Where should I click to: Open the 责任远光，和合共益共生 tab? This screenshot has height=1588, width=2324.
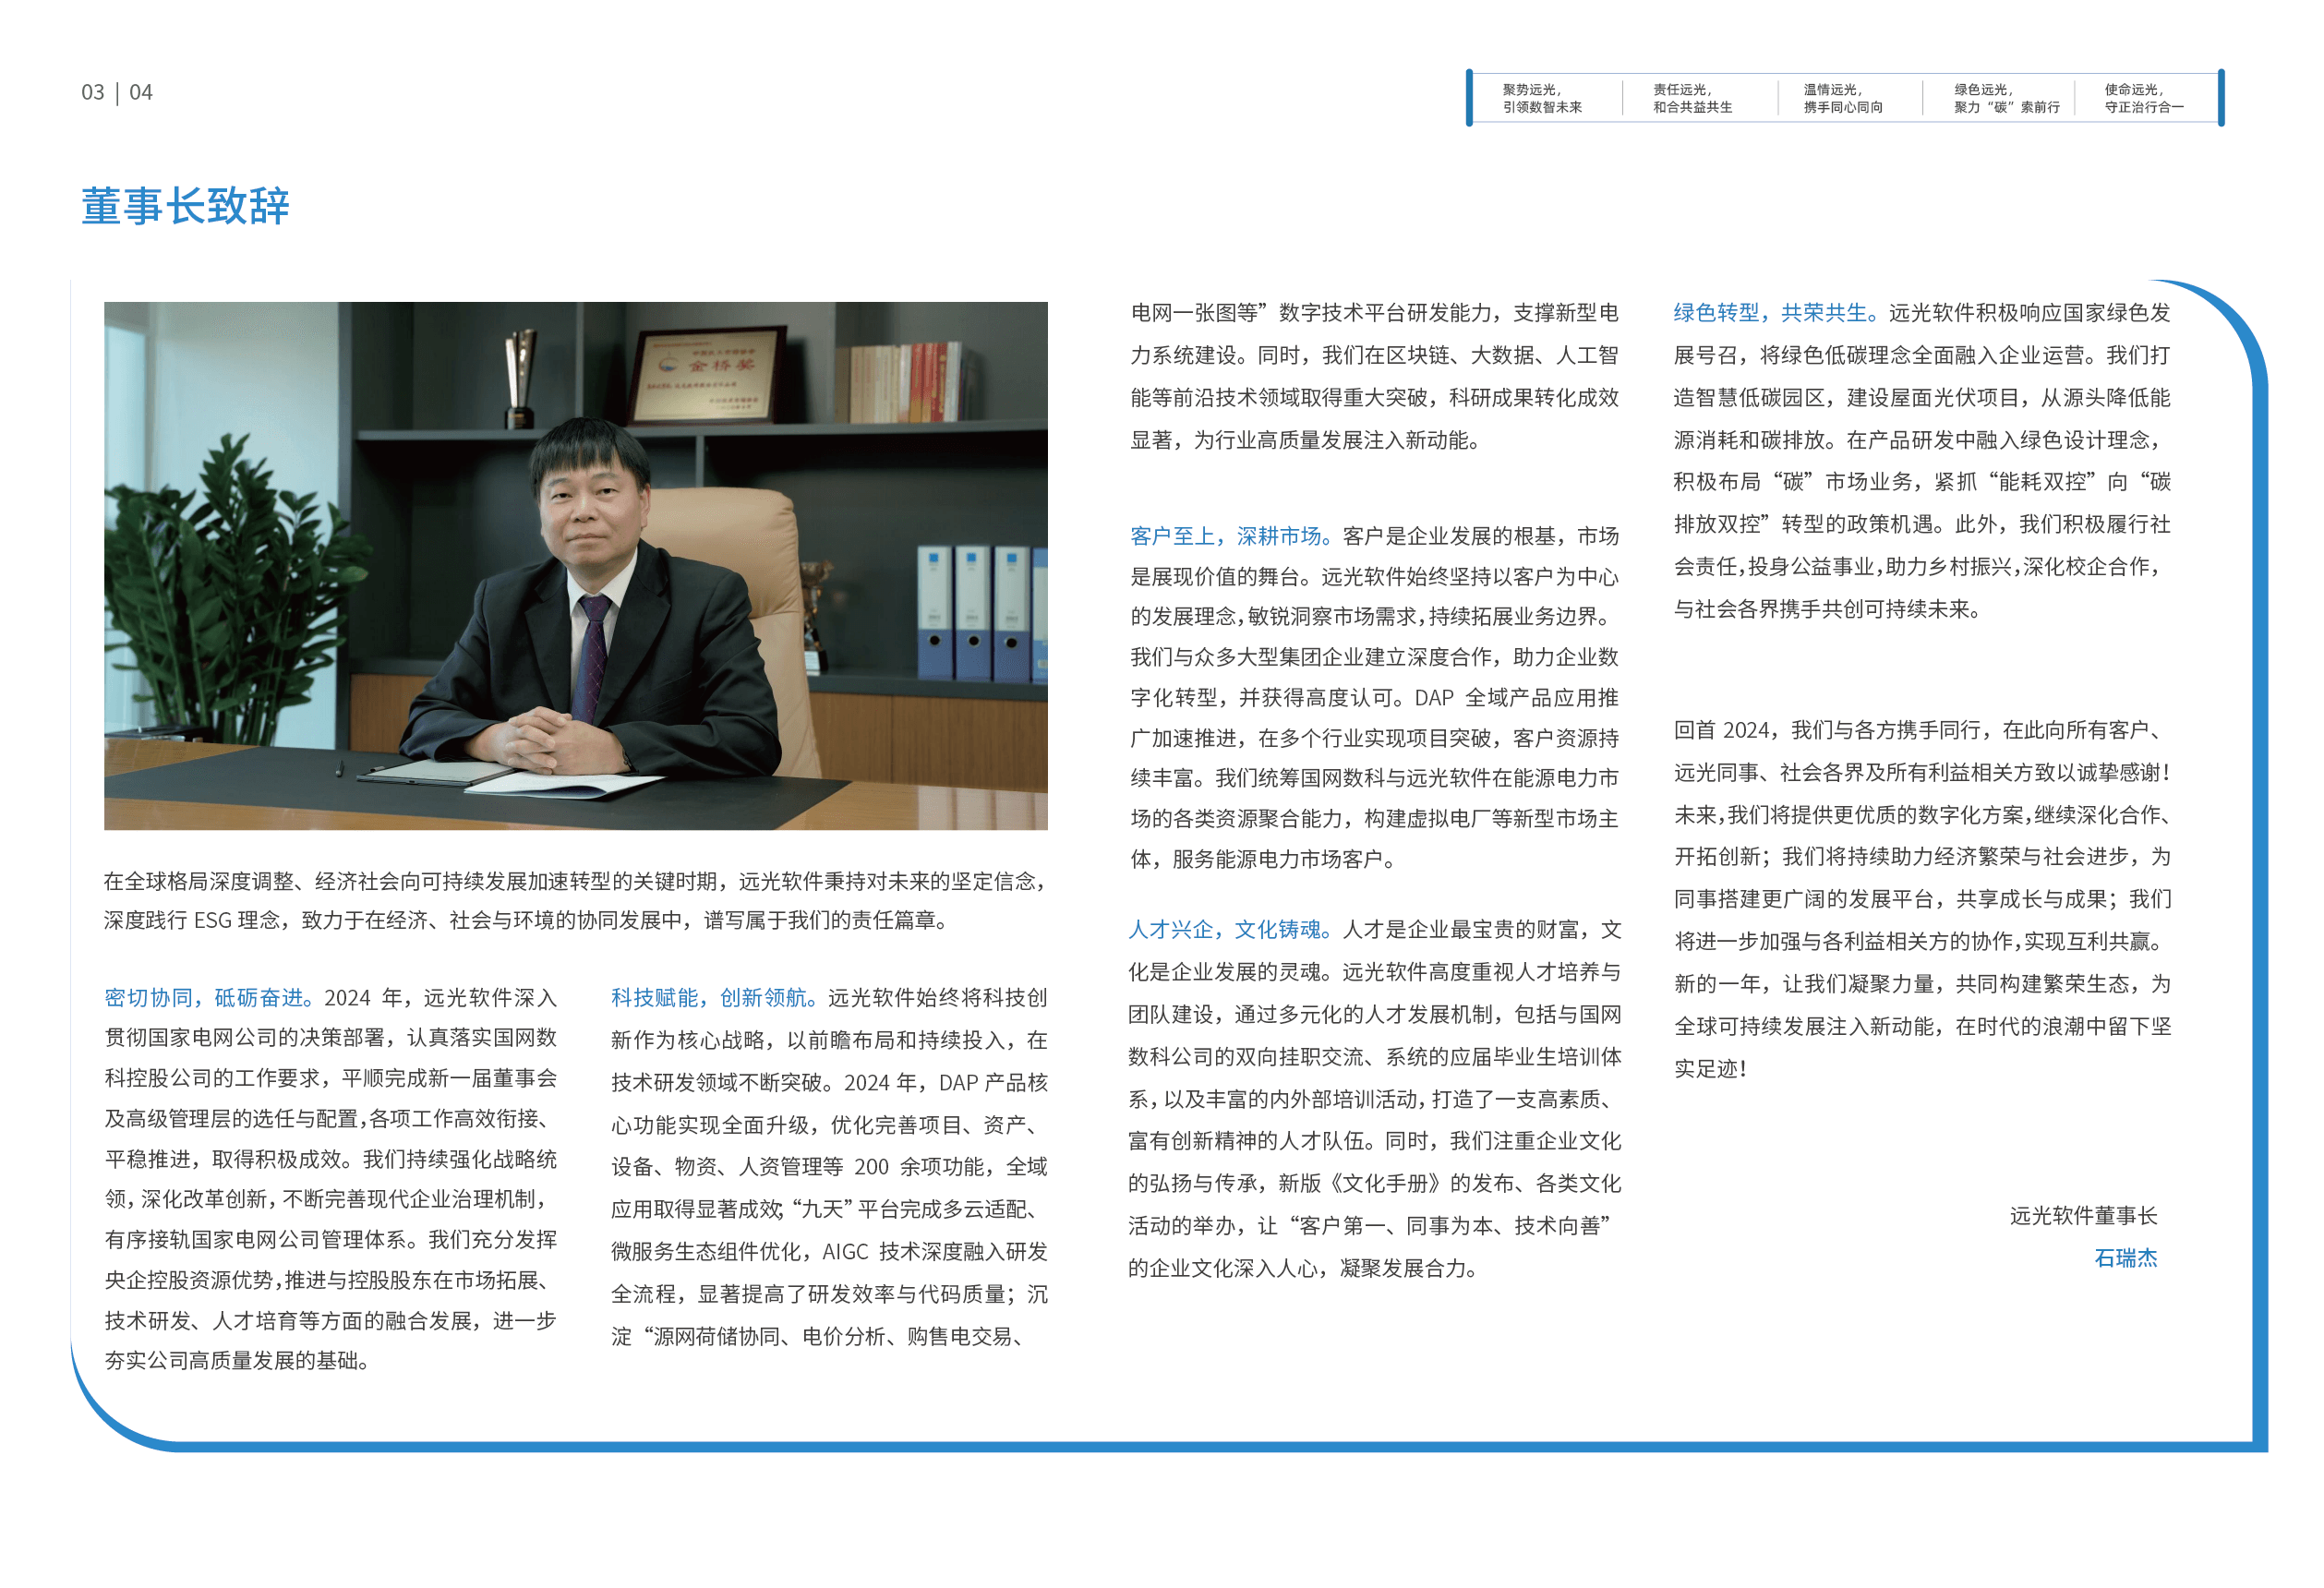1692,98
